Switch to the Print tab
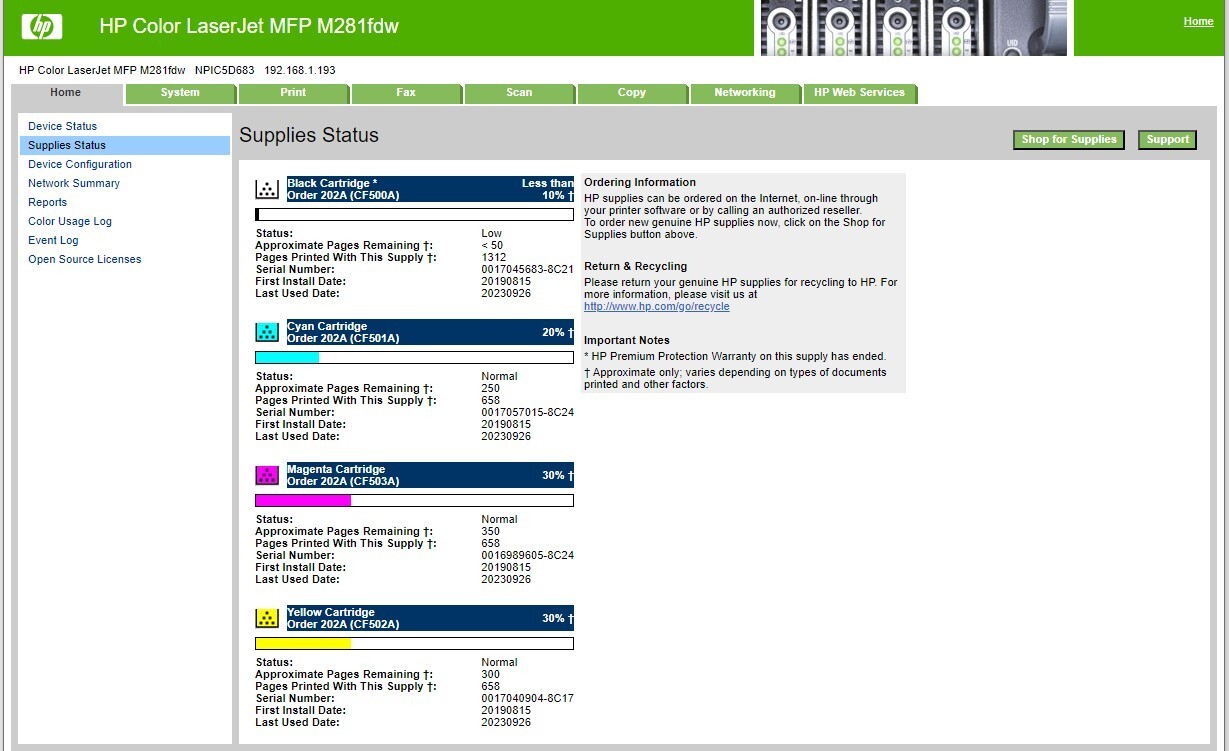Image resolution: width=1229 pixels, height=751 pixels. (x=293, y=93)
